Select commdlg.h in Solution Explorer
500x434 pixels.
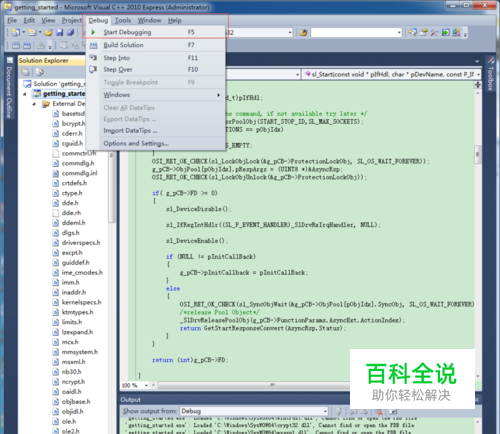(73, 163)
